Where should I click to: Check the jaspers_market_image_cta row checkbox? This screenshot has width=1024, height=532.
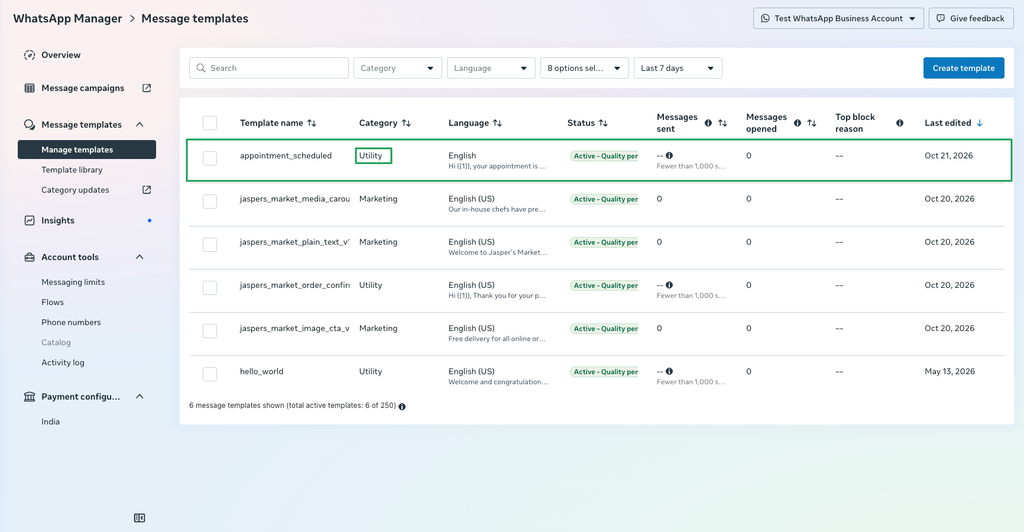pos(210,330)
